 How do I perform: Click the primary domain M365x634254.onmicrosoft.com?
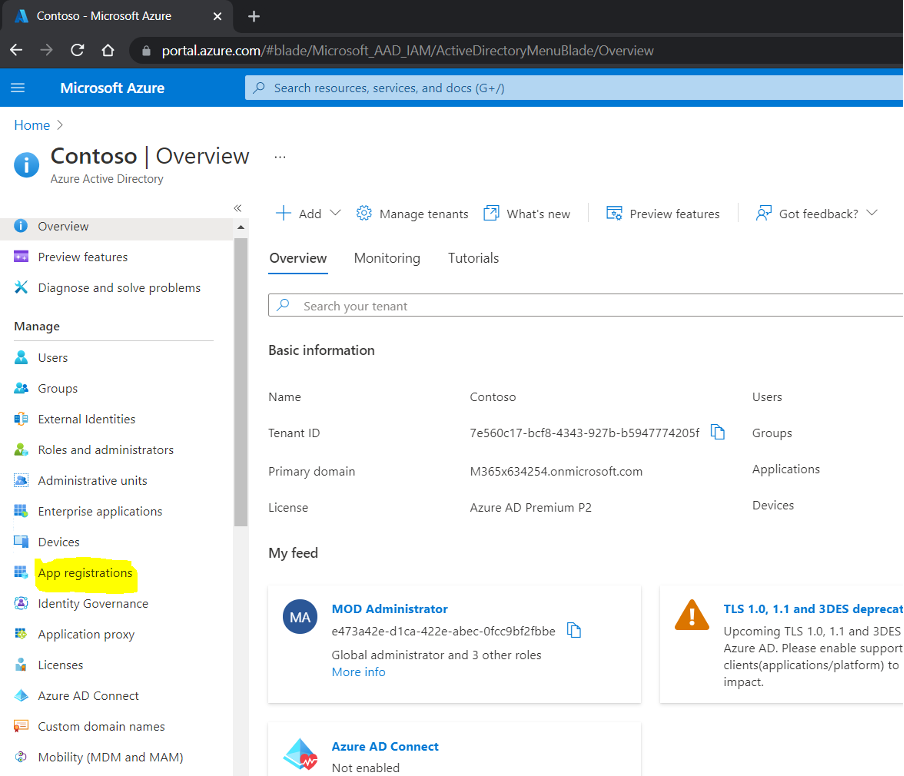(x=556, y=471)
